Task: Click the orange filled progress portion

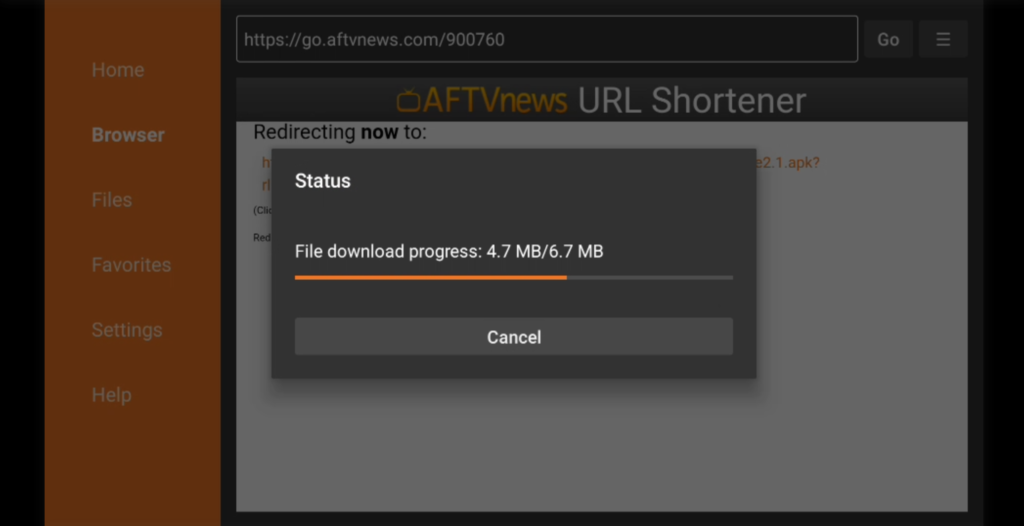Action: pyautogui.click(x=430, y=278)
